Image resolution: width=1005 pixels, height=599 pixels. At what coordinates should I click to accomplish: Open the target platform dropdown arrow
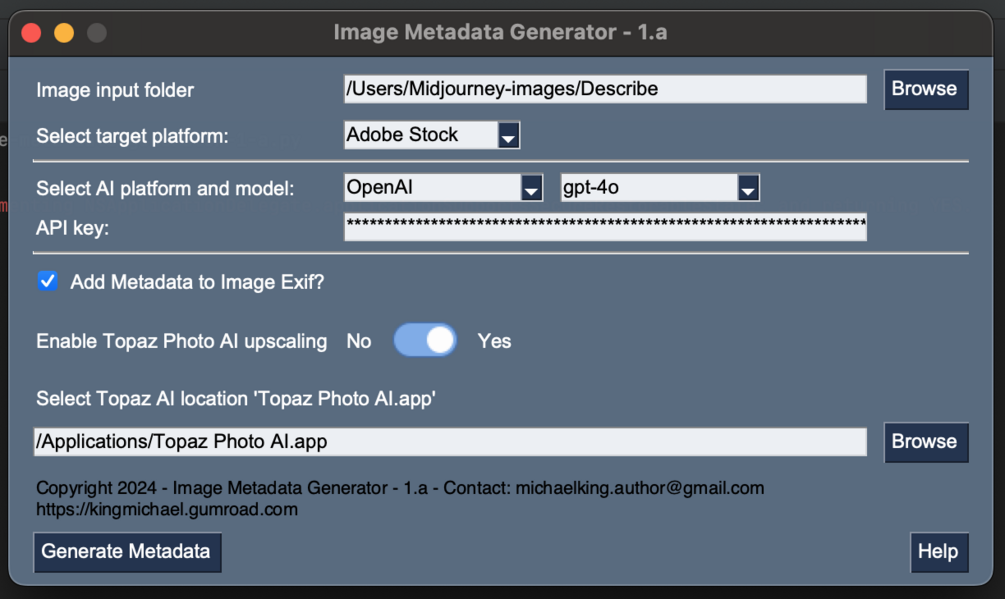[x=508, y=136]
